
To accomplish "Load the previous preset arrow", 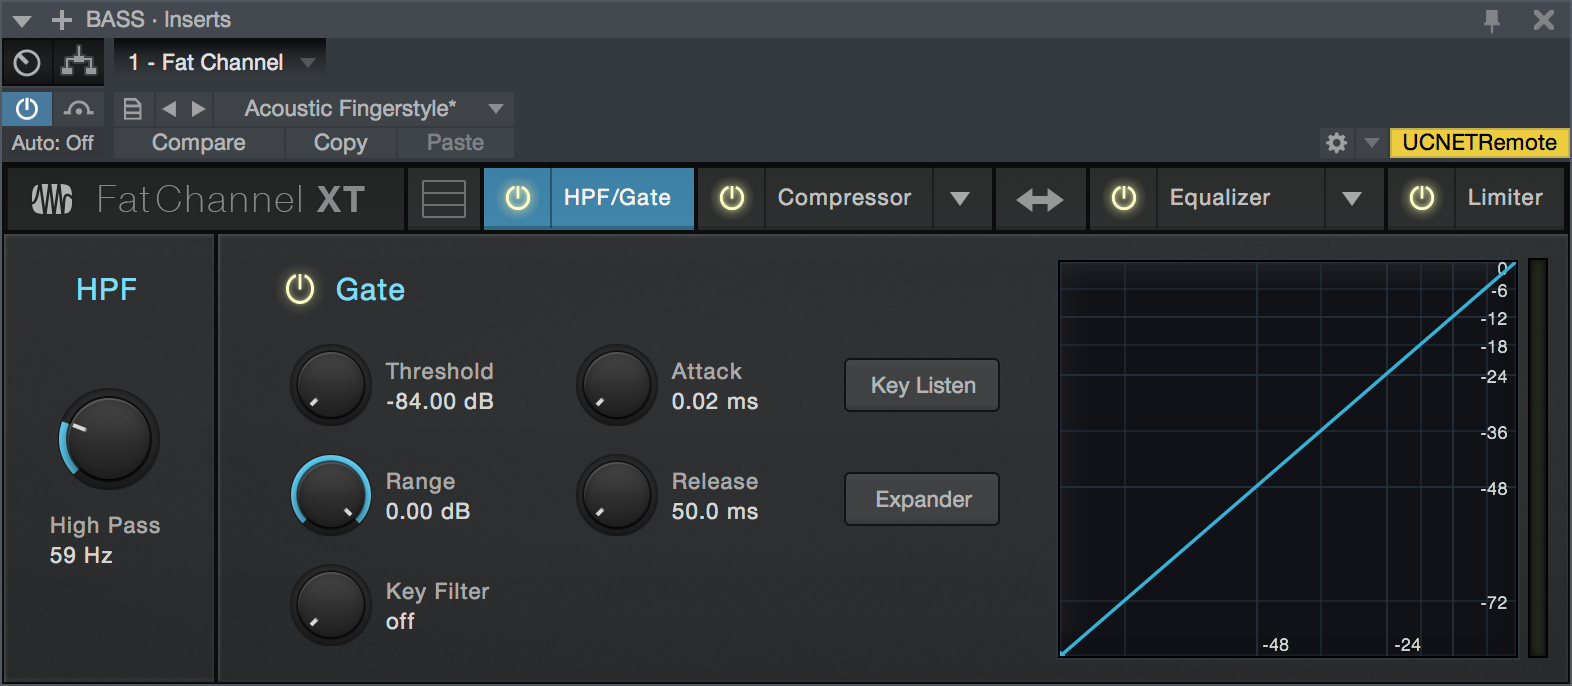I will (169, 108).
